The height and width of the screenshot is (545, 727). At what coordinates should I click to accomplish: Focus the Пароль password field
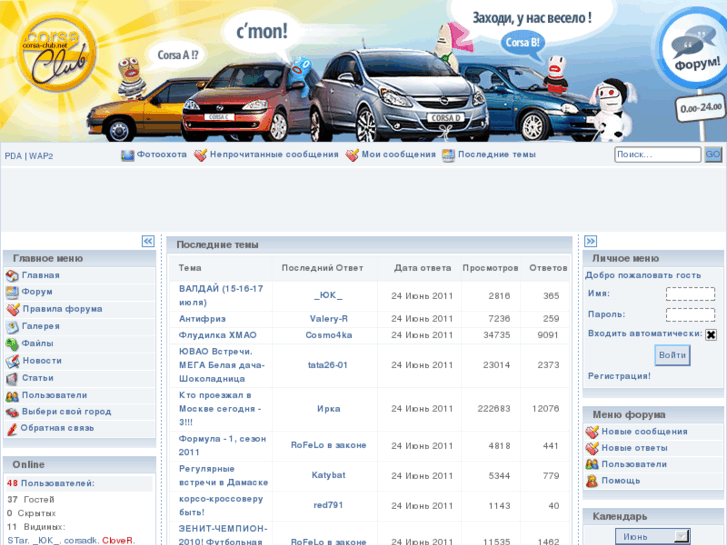[x=690, y=314]
